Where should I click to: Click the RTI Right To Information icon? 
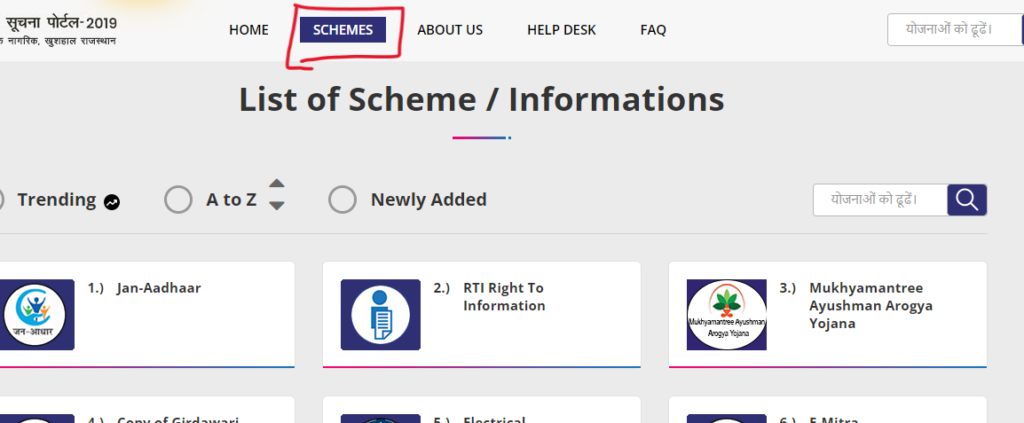[x=380, y=315]
